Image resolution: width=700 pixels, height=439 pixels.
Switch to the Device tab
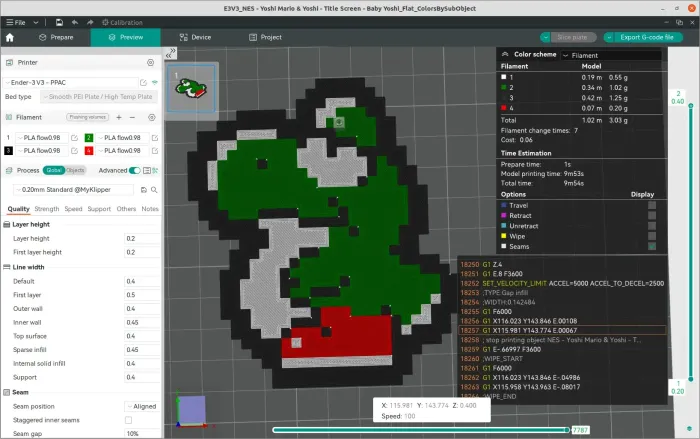point(196,38)
